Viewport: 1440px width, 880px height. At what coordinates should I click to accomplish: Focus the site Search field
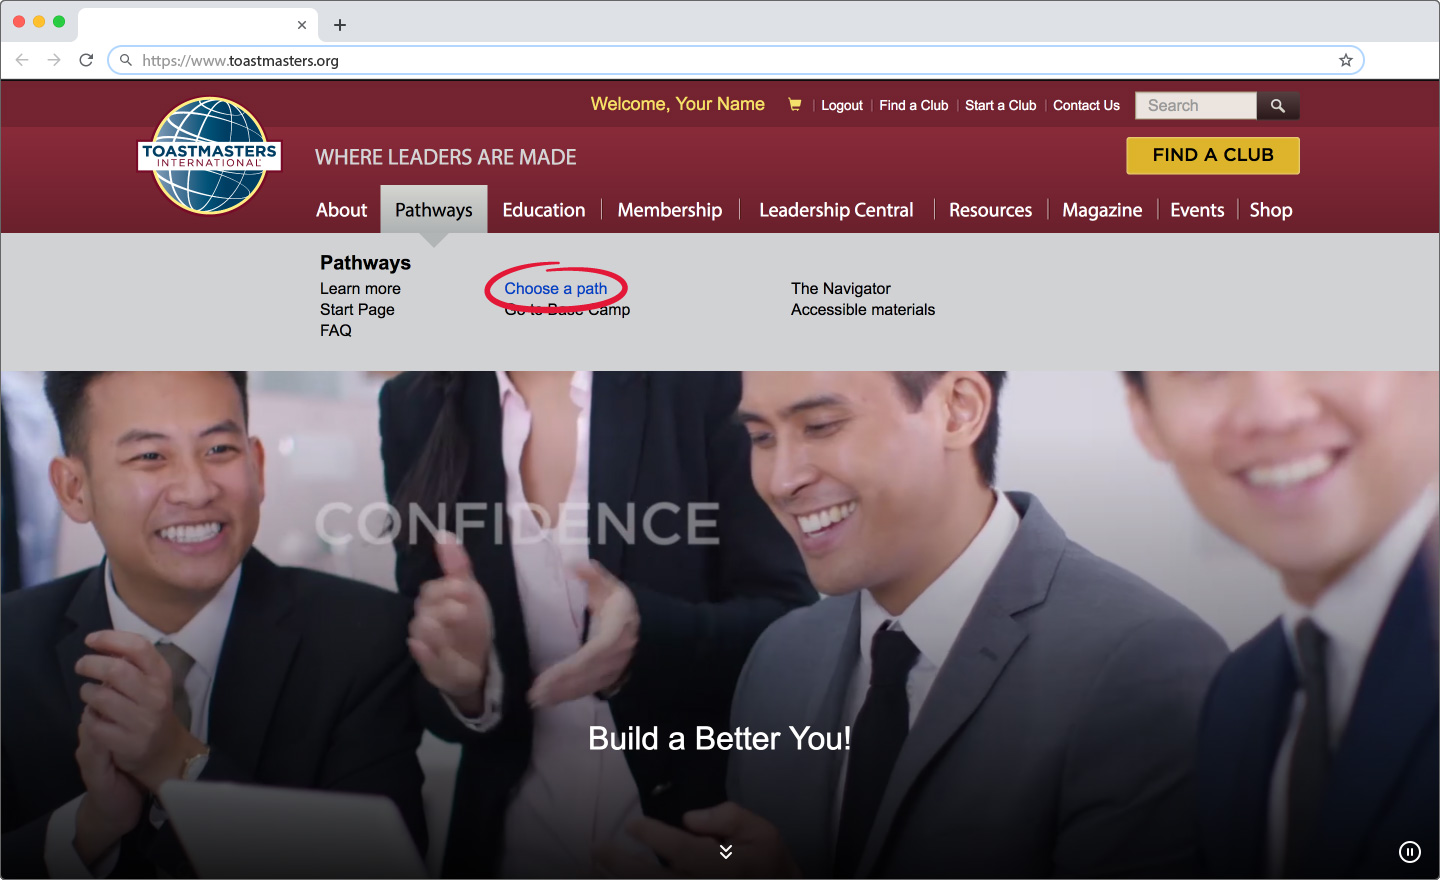tap(1196, 106)
